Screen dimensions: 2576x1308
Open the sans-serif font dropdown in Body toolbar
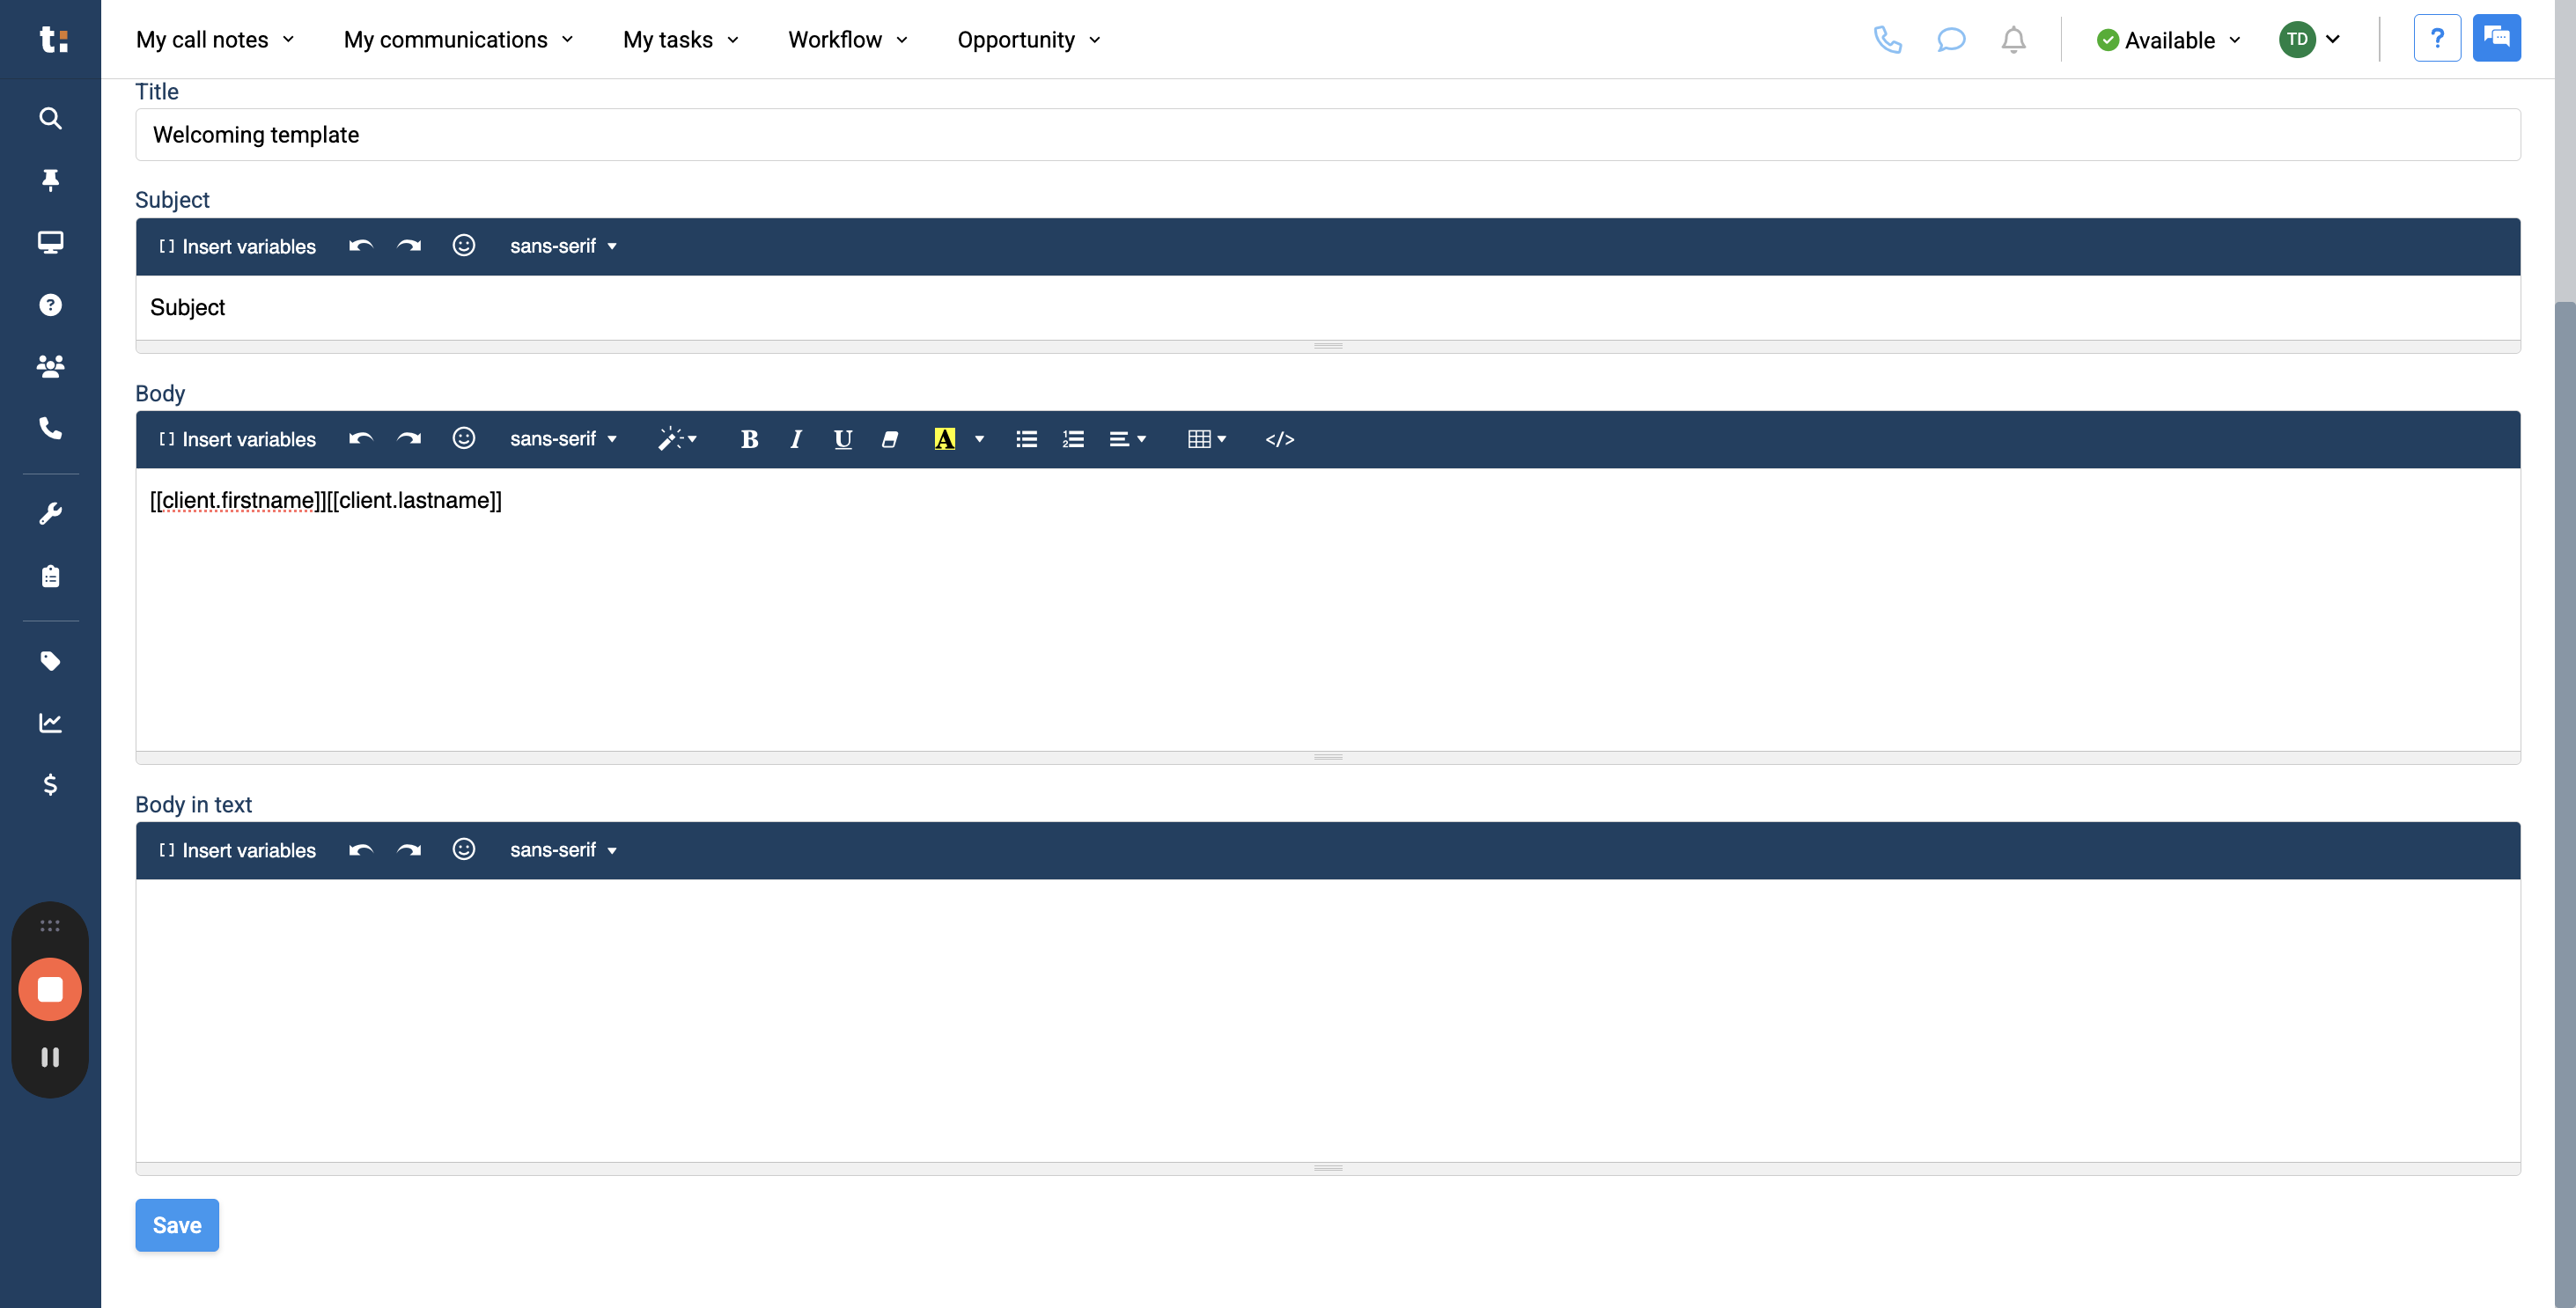pos(562,439)
